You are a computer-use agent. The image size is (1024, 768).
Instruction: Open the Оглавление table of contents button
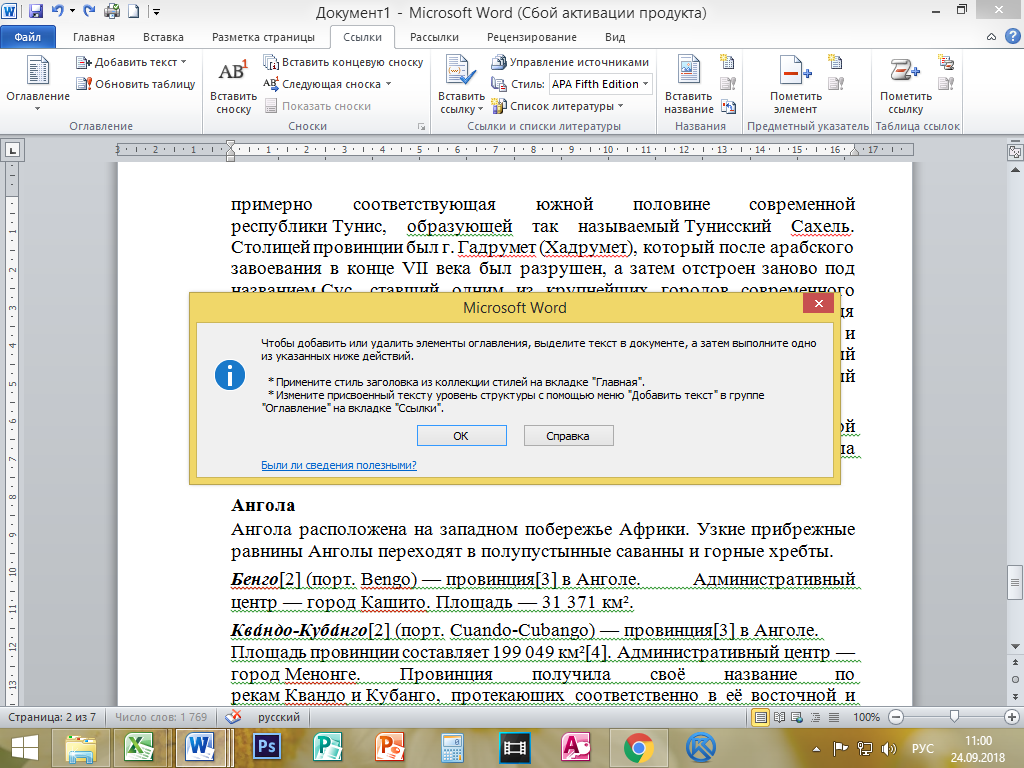tap(37, 82)
